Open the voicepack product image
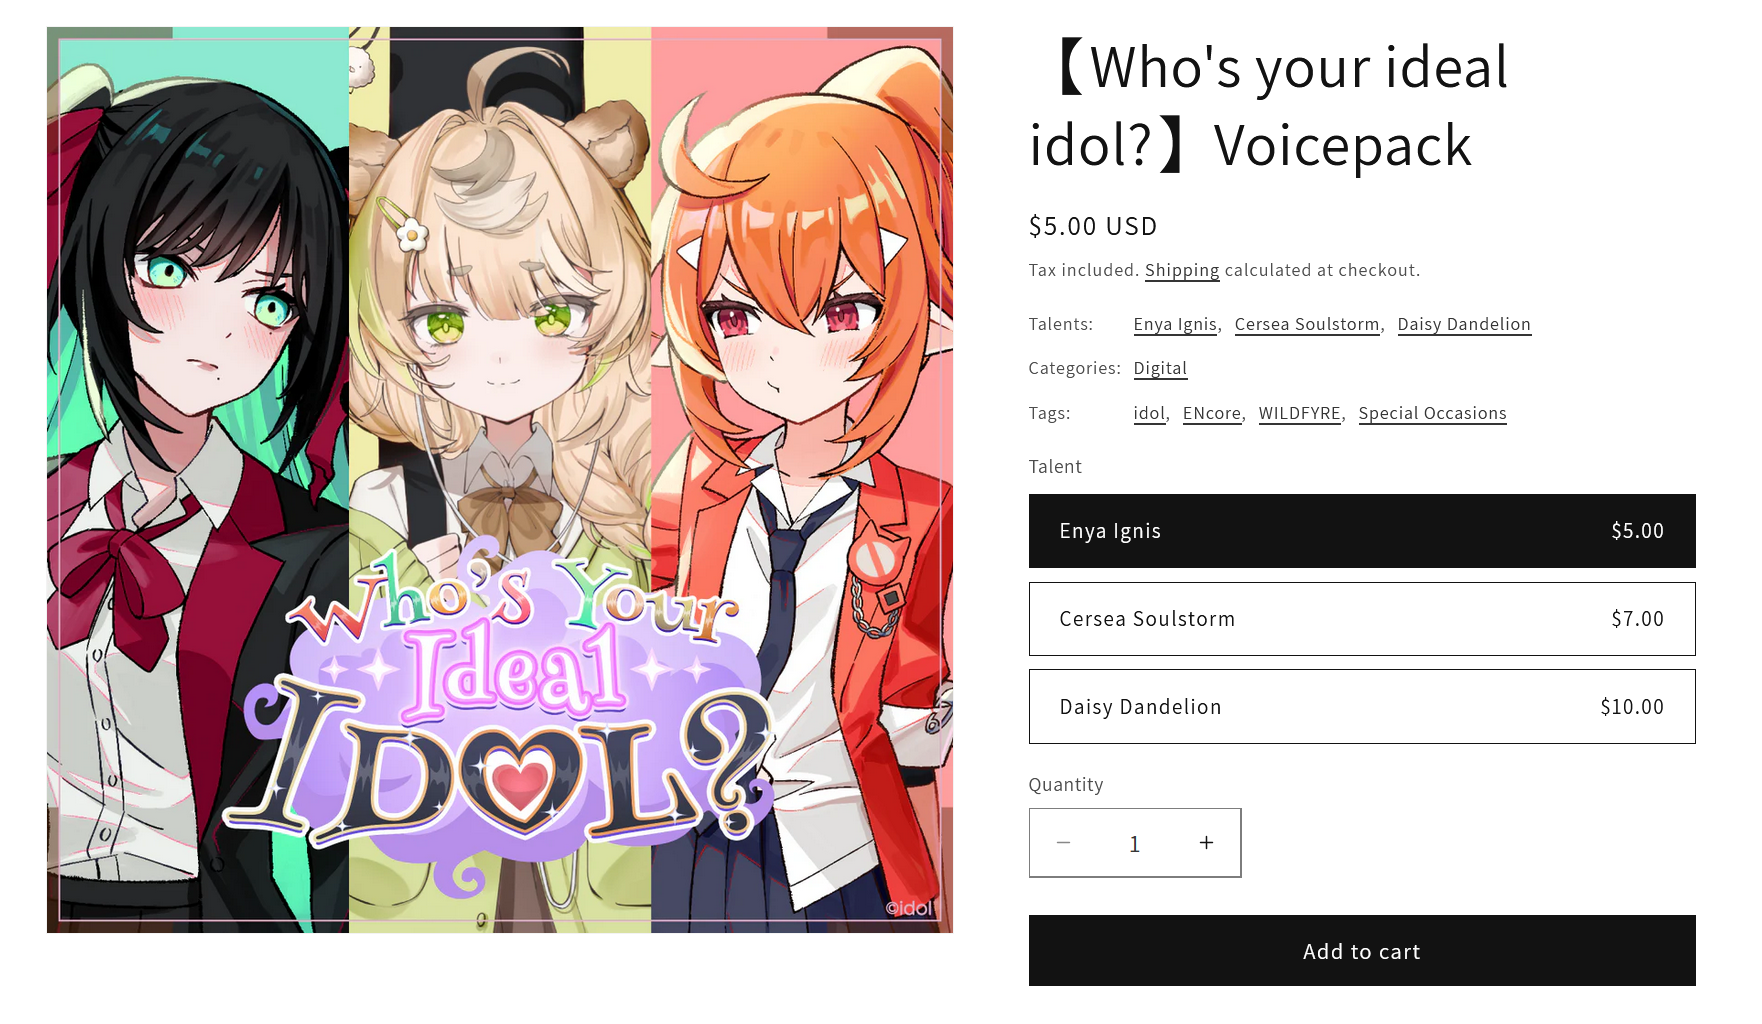This screenshot has width=1762, height=1024. tap(500, 480)
